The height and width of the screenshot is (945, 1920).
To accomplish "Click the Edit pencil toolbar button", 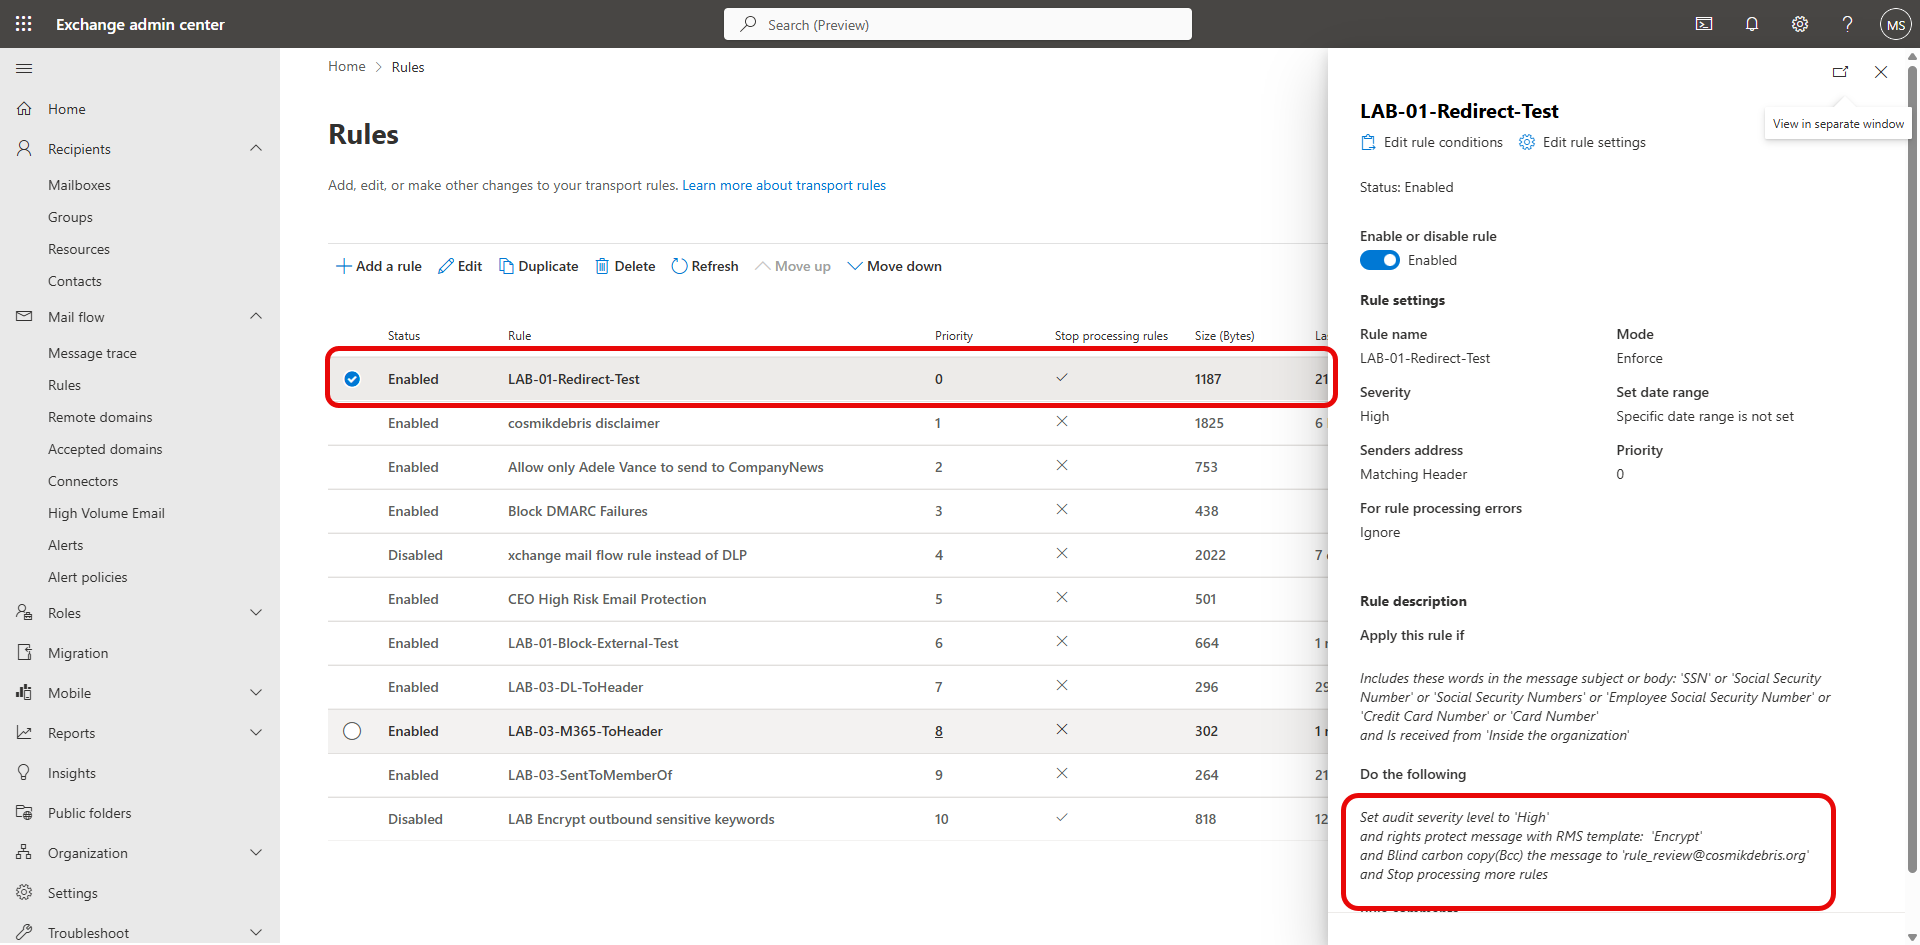I will [x=460, y=266].
